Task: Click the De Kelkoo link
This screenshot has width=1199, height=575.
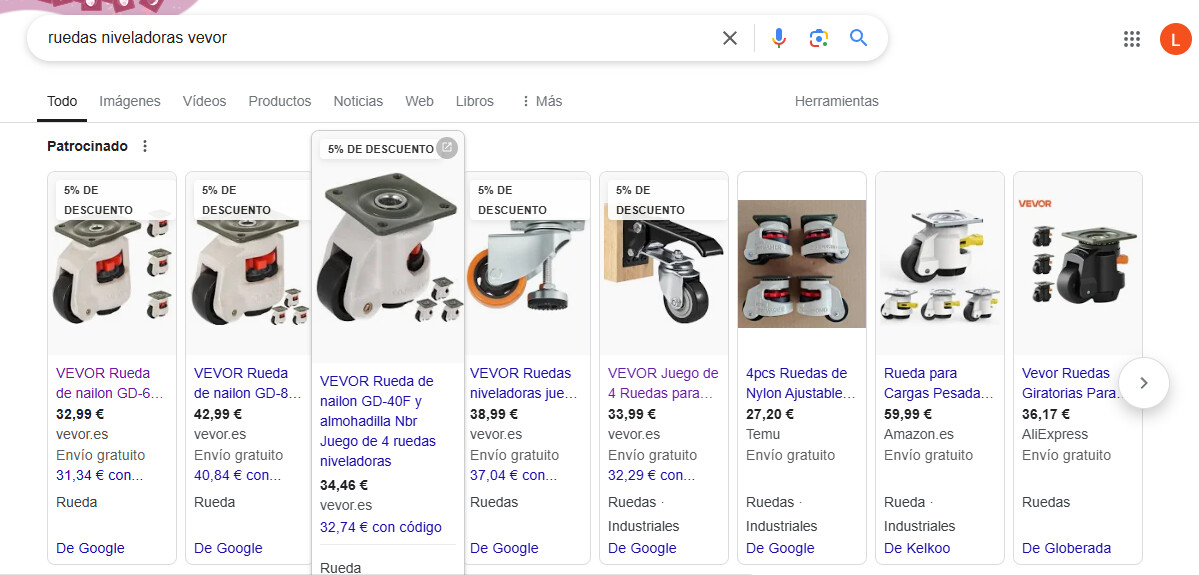Action: click(917, 548)
